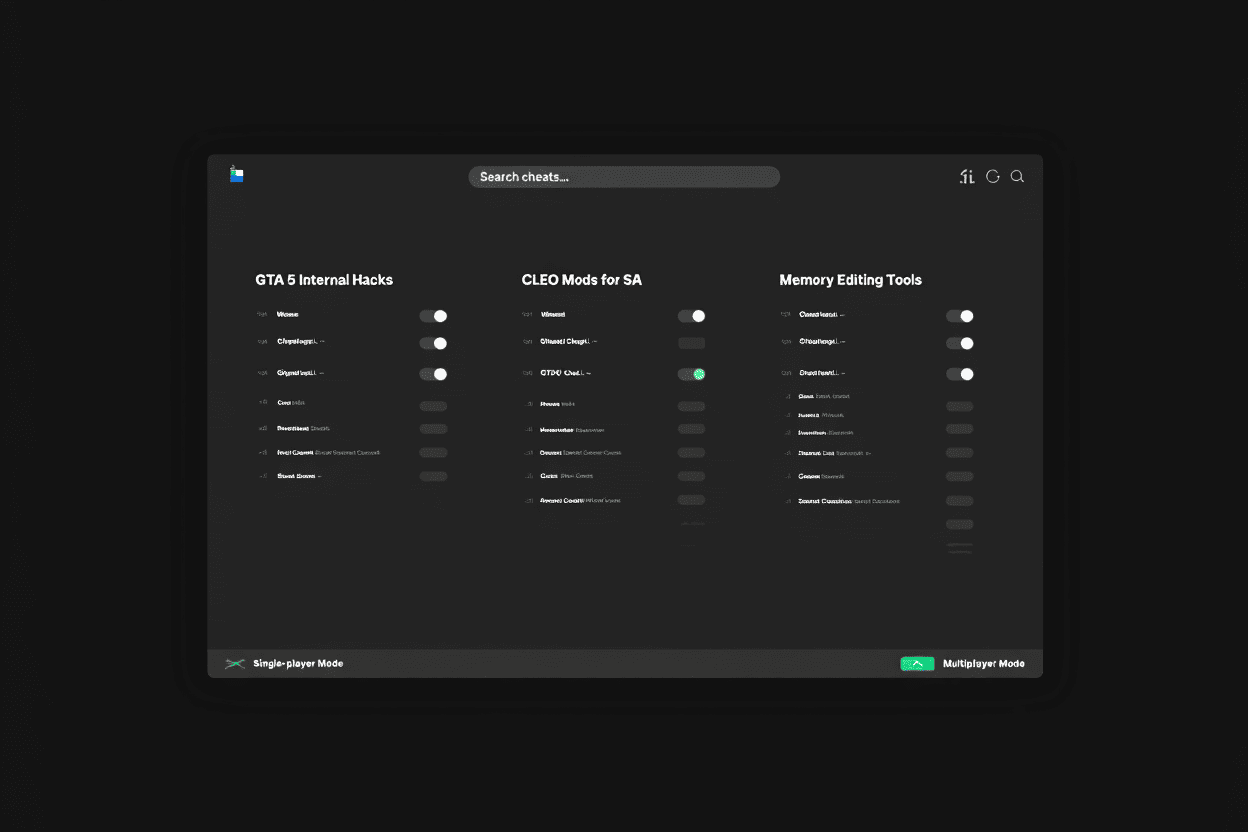Screen dimensions: 1248x832
Task: Toggle the first switch under GTA 5 Internal Hacks
Action: pyautogui.click(x=433, y=316)
